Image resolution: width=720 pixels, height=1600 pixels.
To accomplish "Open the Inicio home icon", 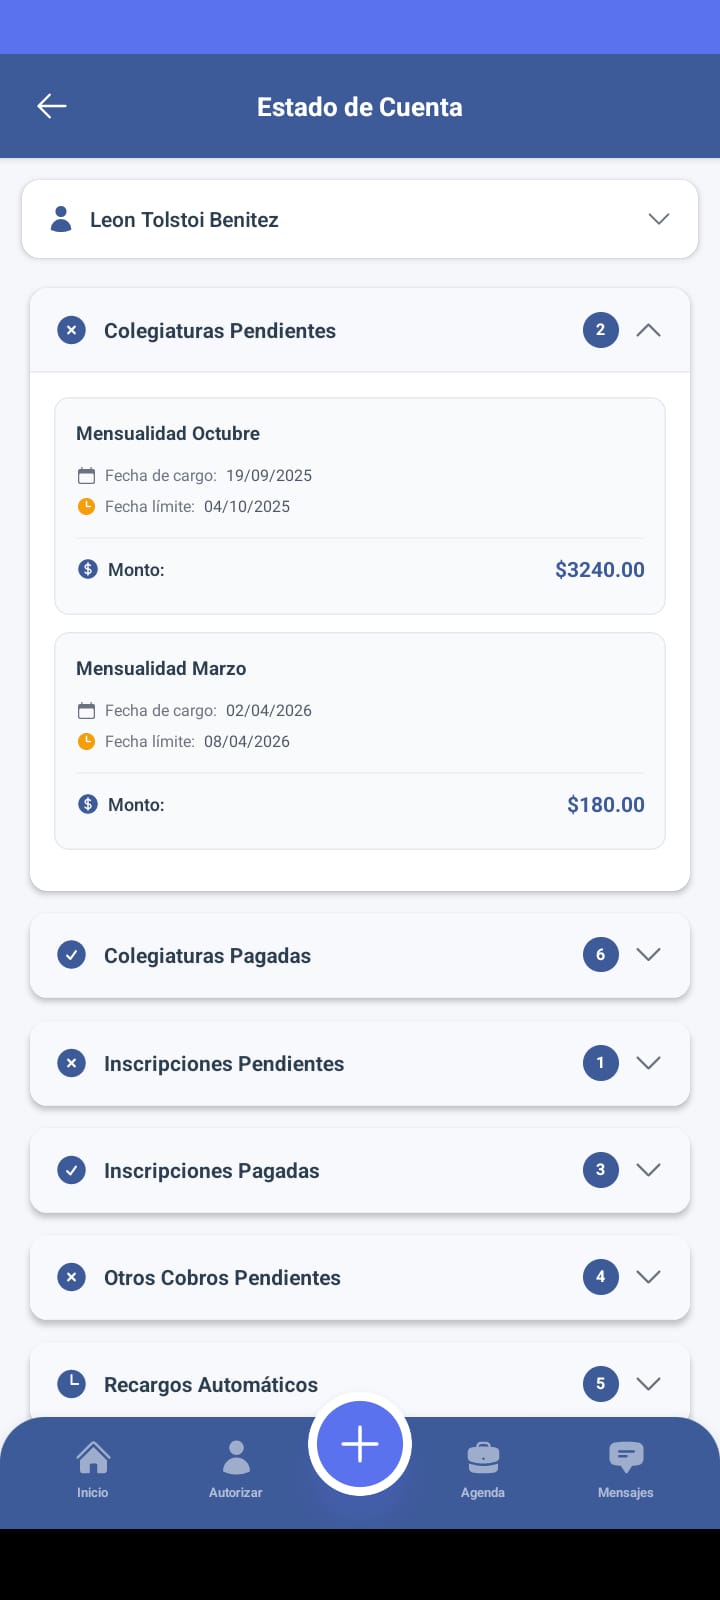I will click(93, 1458).
